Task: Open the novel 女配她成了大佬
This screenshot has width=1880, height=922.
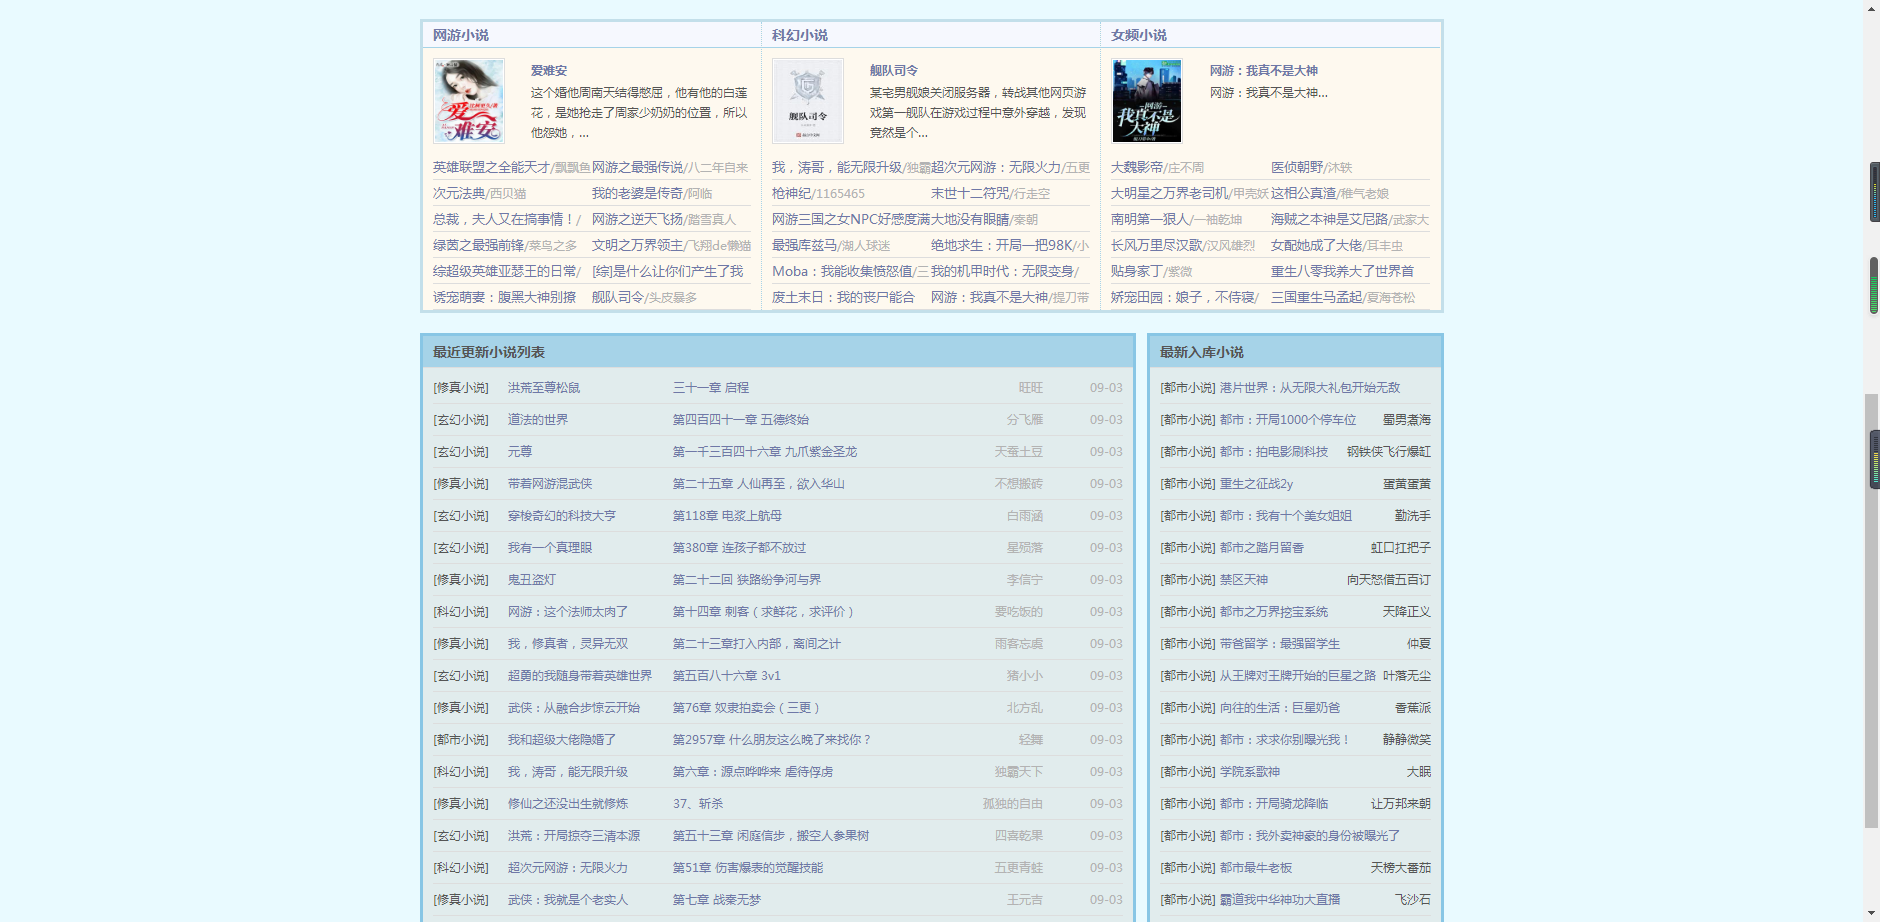Action: coord(1316,245)
